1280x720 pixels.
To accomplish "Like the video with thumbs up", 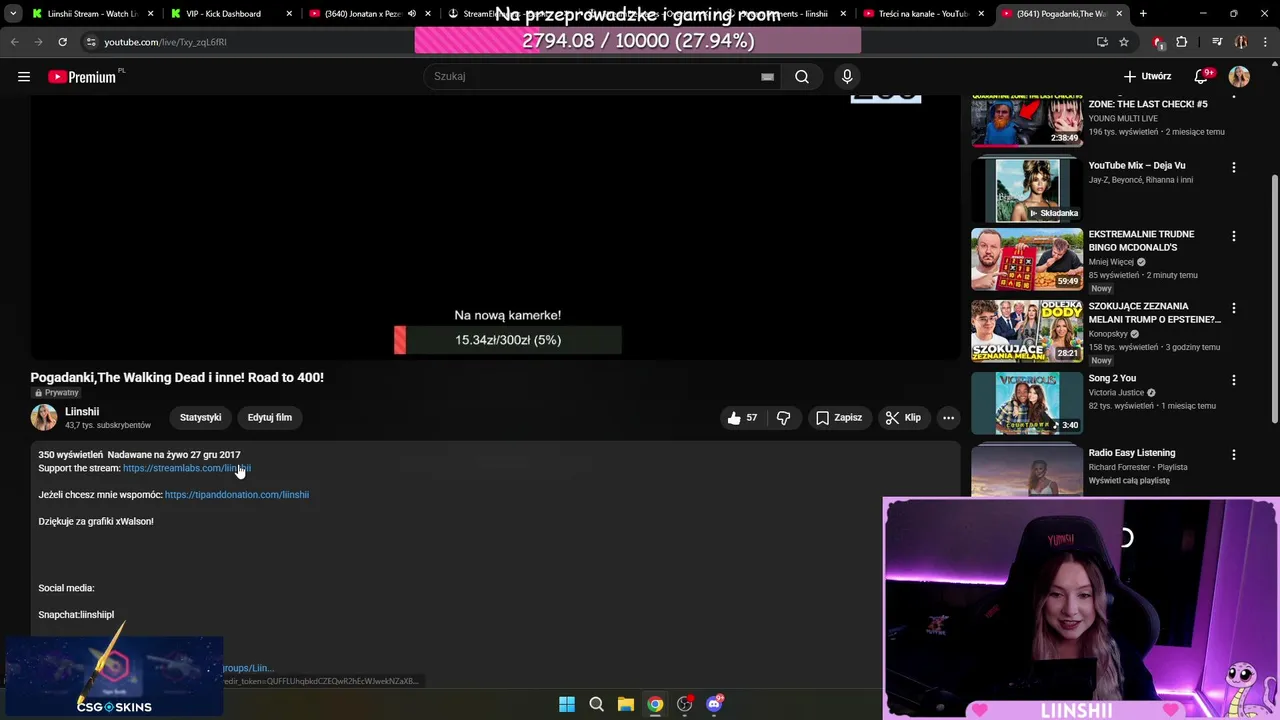I will 742,418.
